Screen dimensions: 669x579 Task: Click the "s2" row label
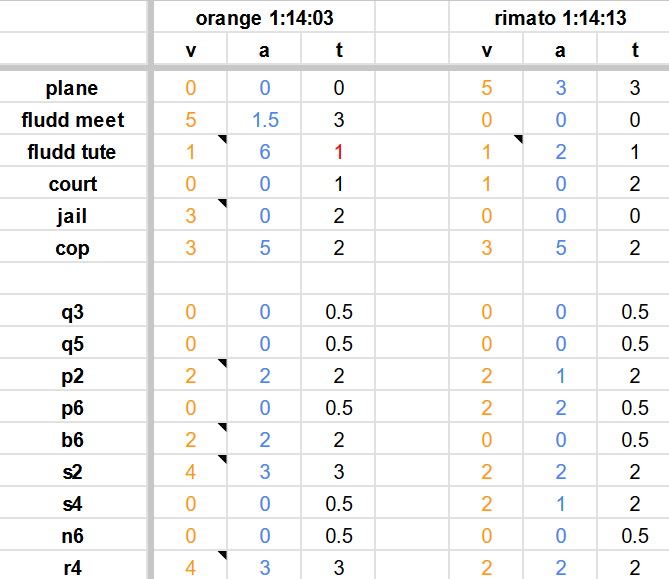[x=73, y=472]
